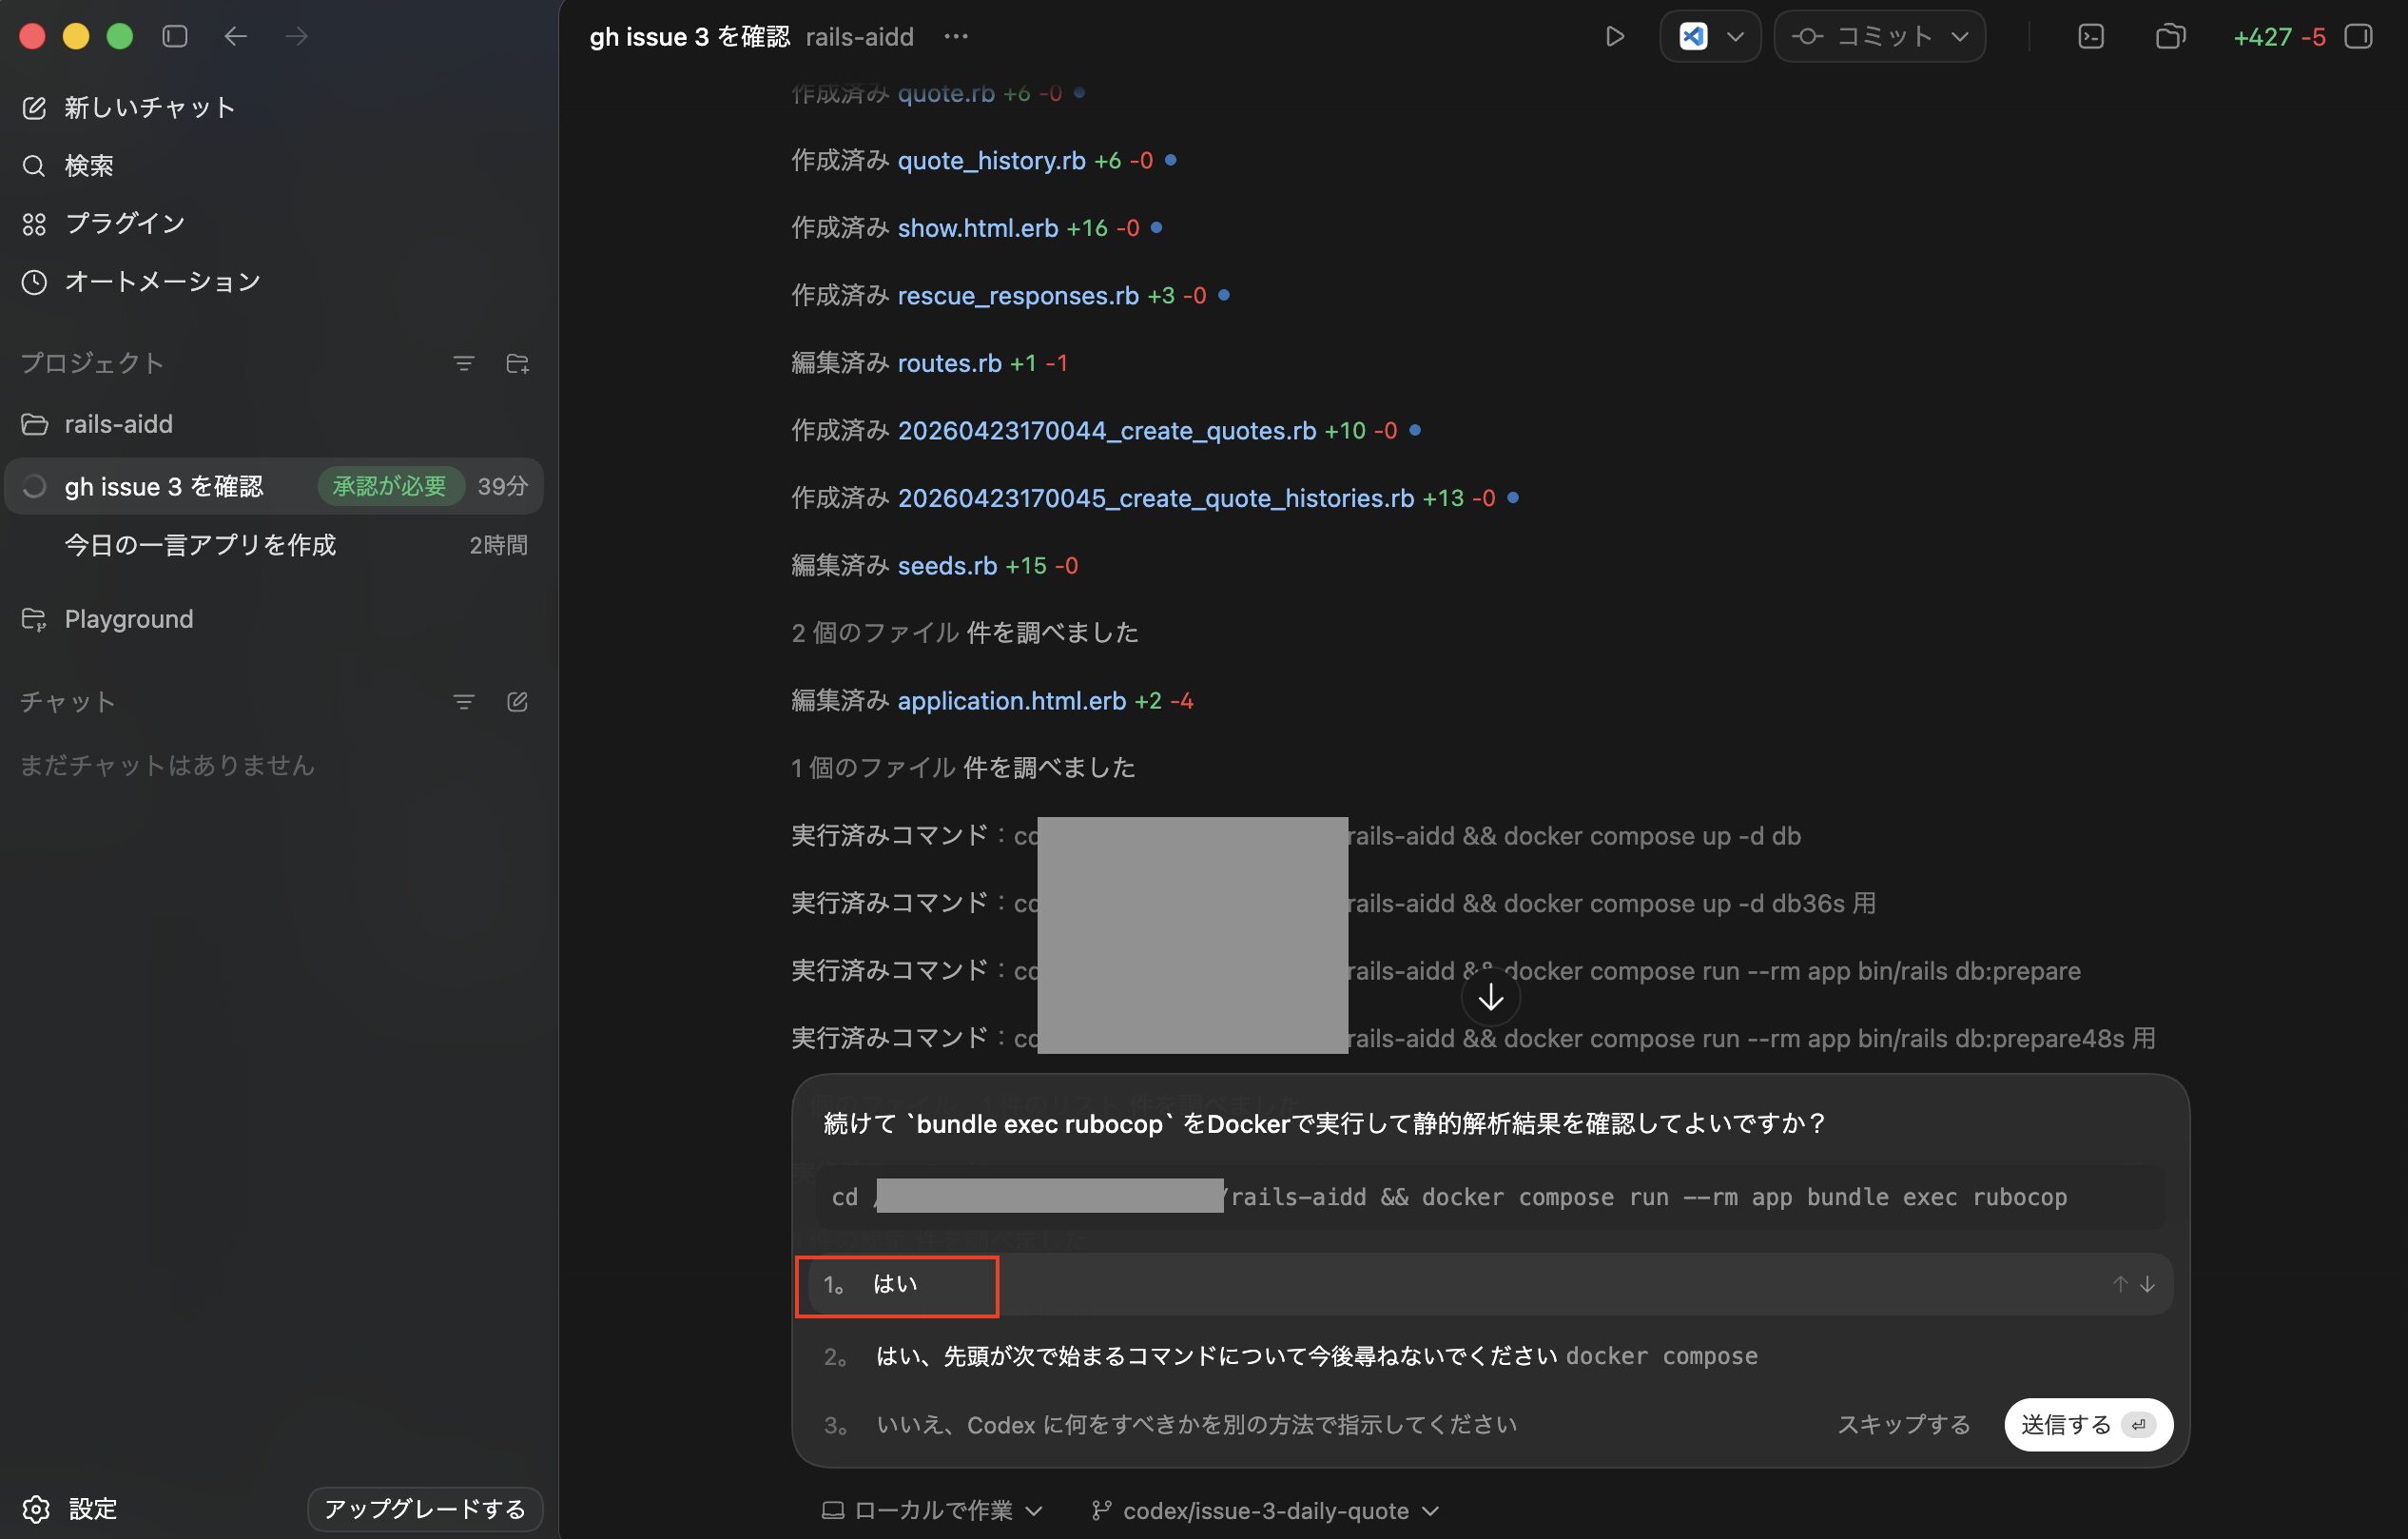Select option 1 はい
The height and width of the screenshot is (1539, 2408).
coord(896,1284)
